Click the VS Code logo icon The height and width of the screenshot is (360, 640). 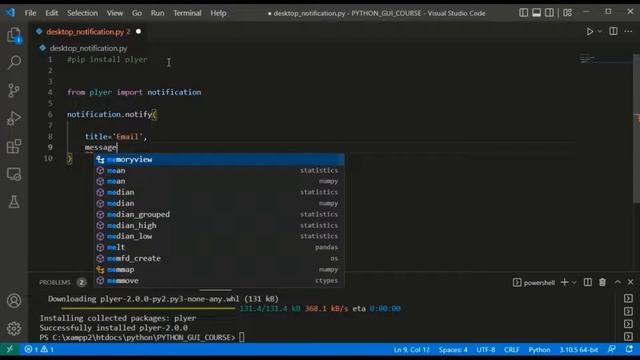click(x=10, y=13)
